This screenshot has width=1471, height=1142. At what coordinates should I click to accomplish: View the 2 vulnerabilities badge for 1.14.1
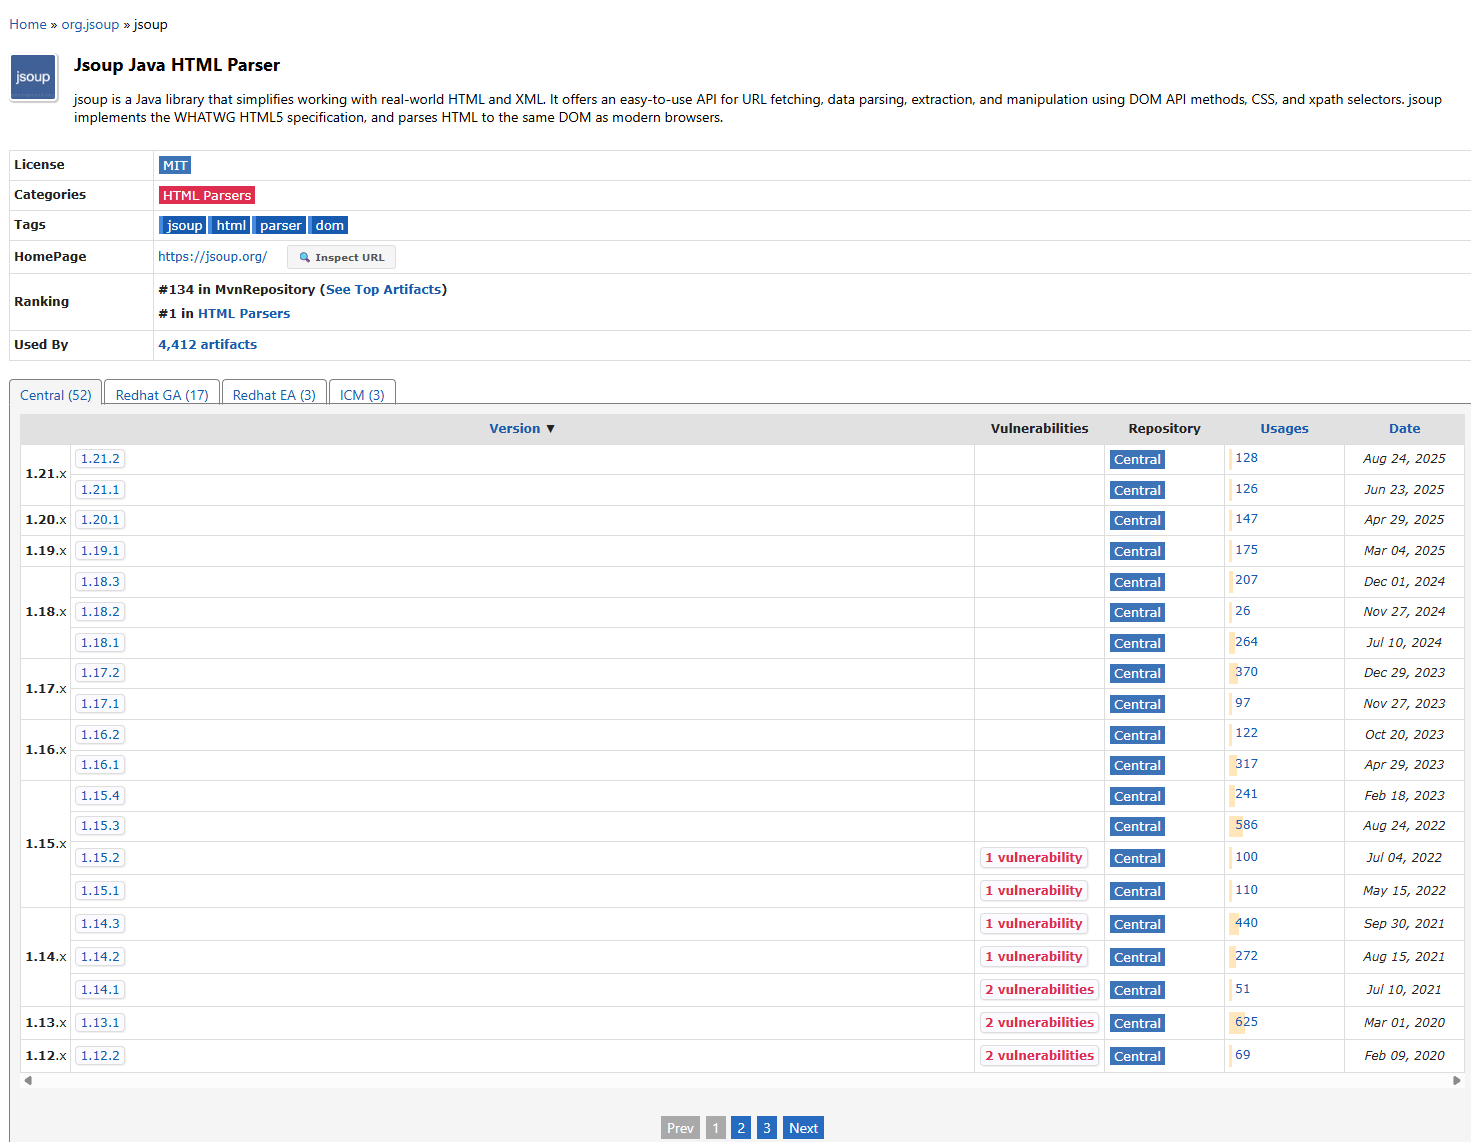[x=1040, y=990]
